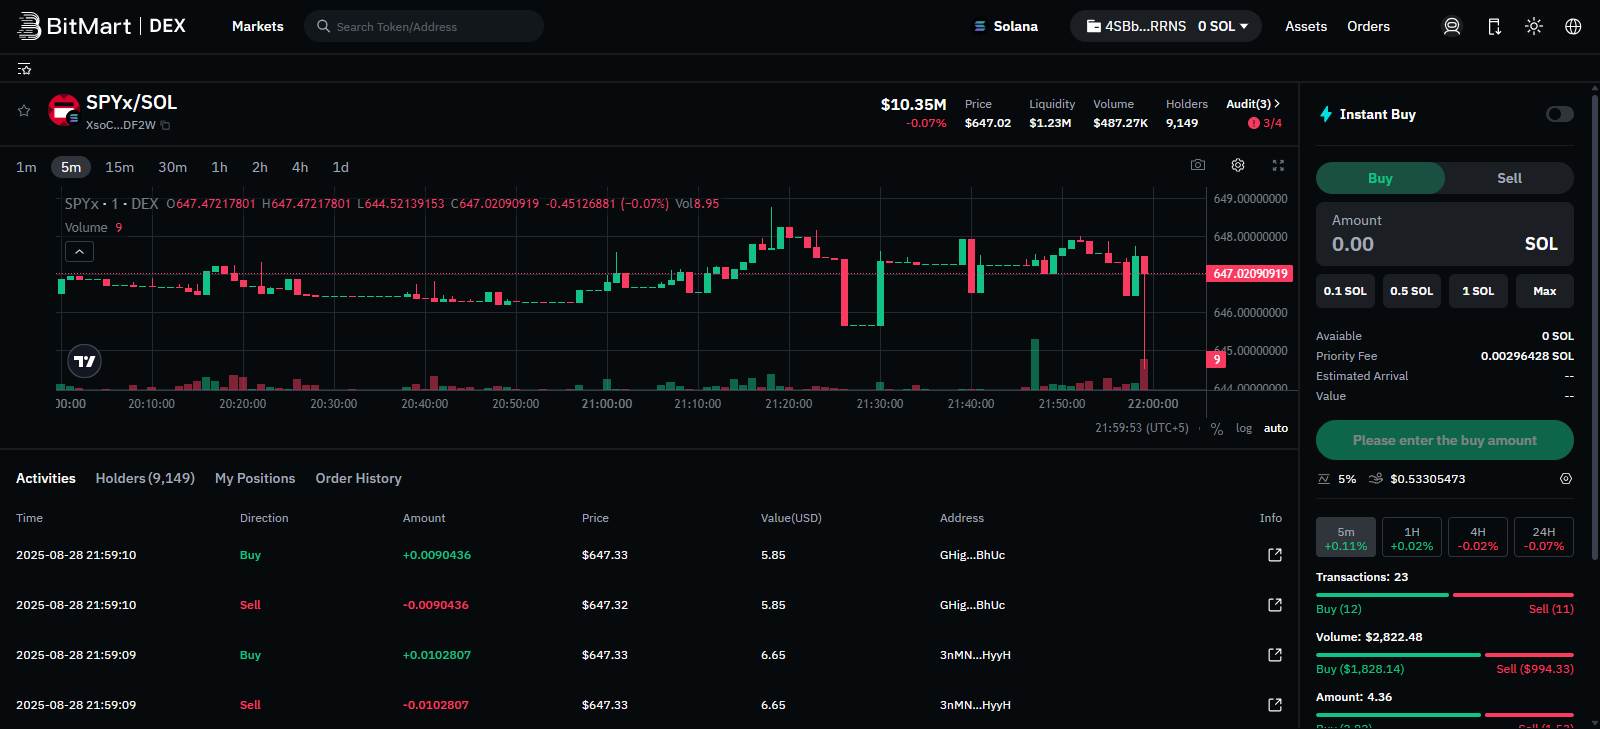Select the Sell toggle tab
The width and height of the screenshot is (1600, 729).
click(1509, 178)
